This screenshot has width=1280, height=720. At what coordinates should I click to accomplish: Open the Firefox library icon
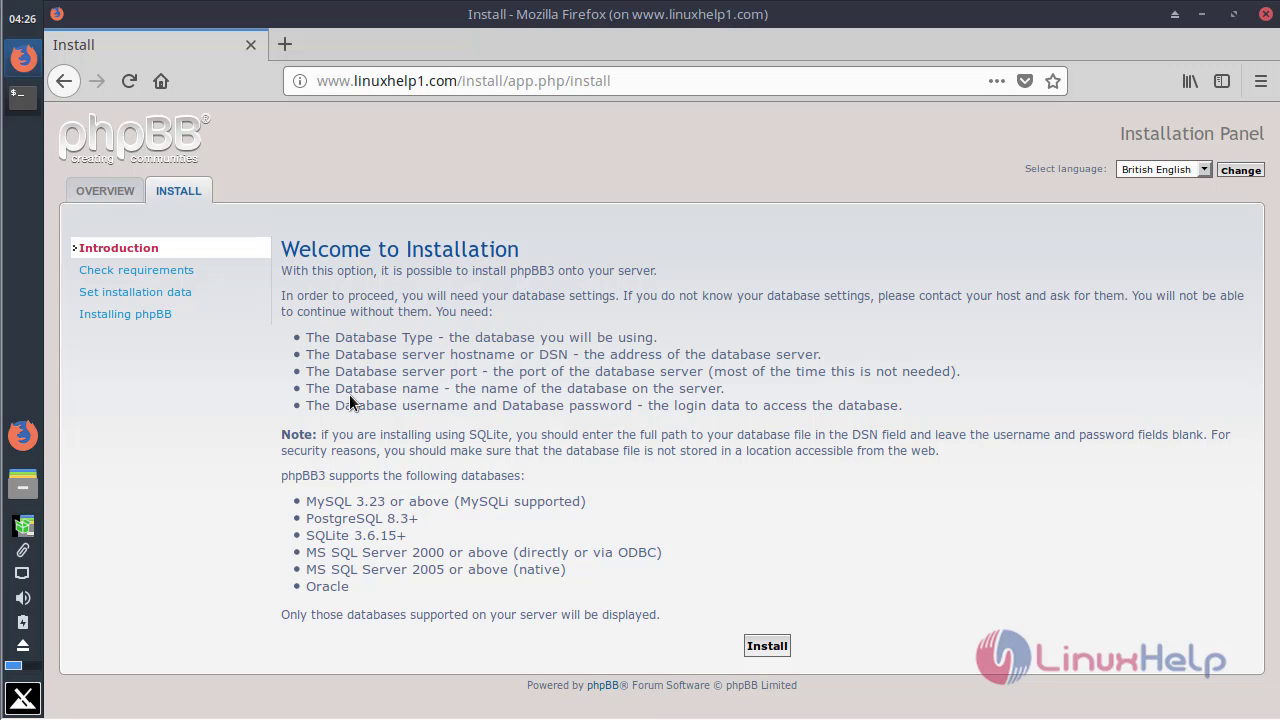click(1190, 81)
